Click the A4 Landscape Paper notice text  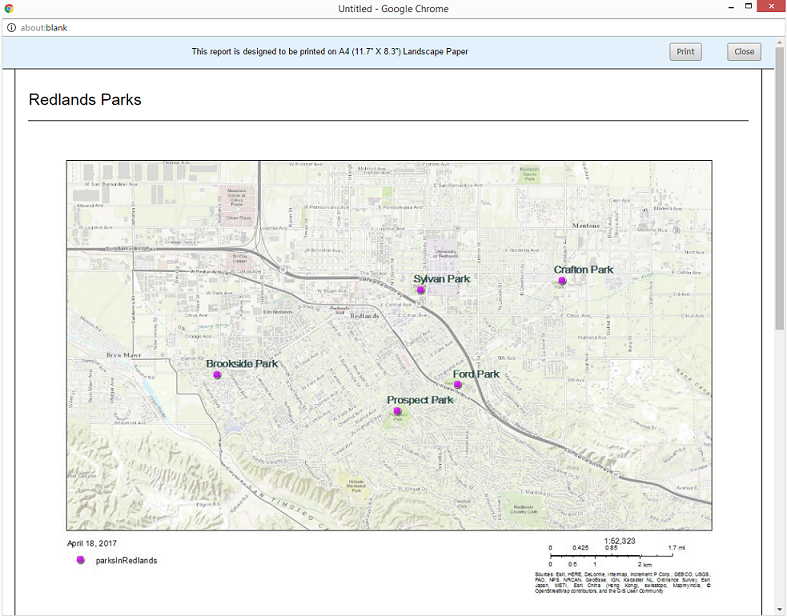pyautogui.click(x=330, y=52)
